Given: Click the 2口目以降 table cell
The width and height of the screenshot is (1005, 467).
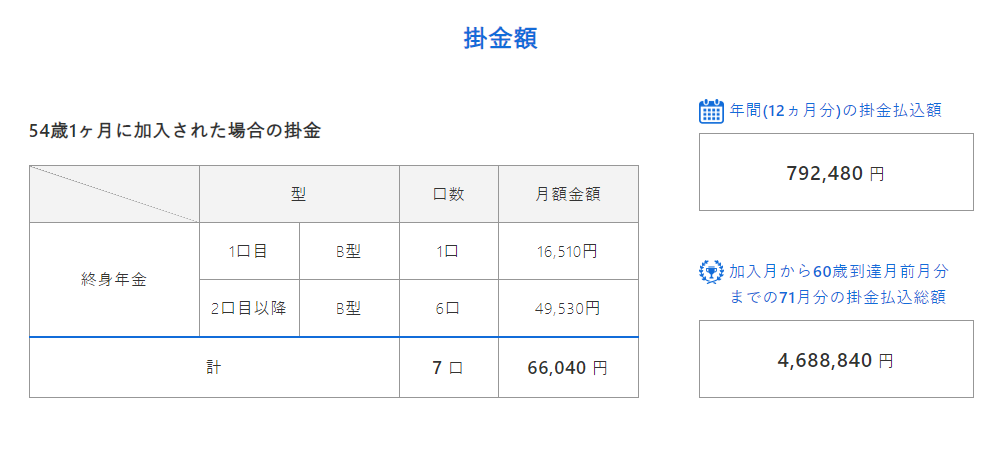Looking at the screenshot, I should point(249,308).
